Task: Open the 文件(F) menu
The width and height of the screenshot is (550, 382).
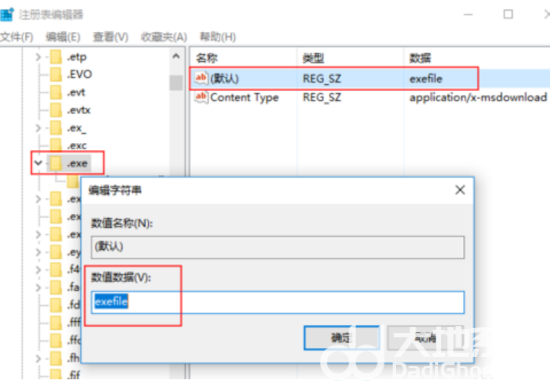Action: 16,37
